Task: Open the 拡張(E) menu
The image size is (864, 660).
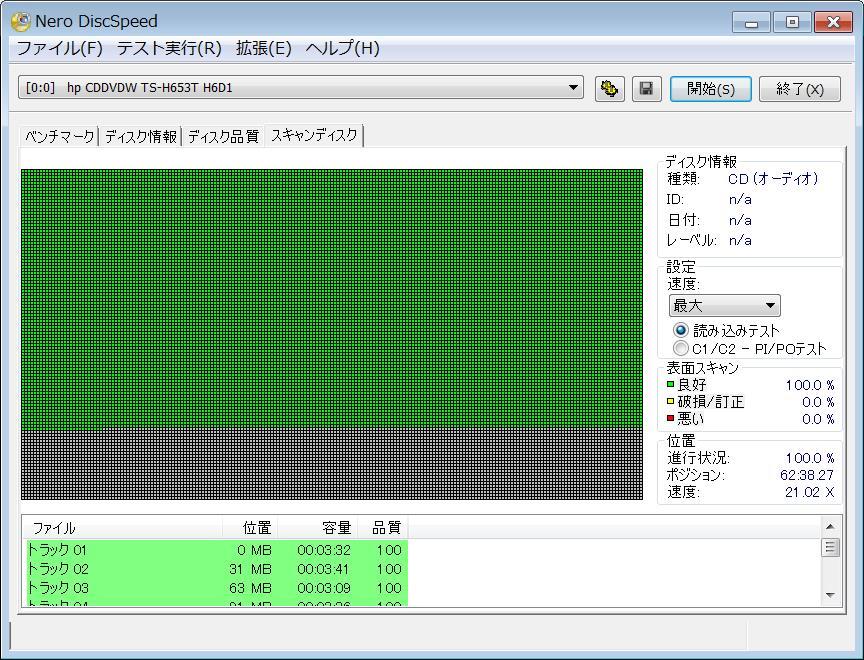Action: coord(263,48)
